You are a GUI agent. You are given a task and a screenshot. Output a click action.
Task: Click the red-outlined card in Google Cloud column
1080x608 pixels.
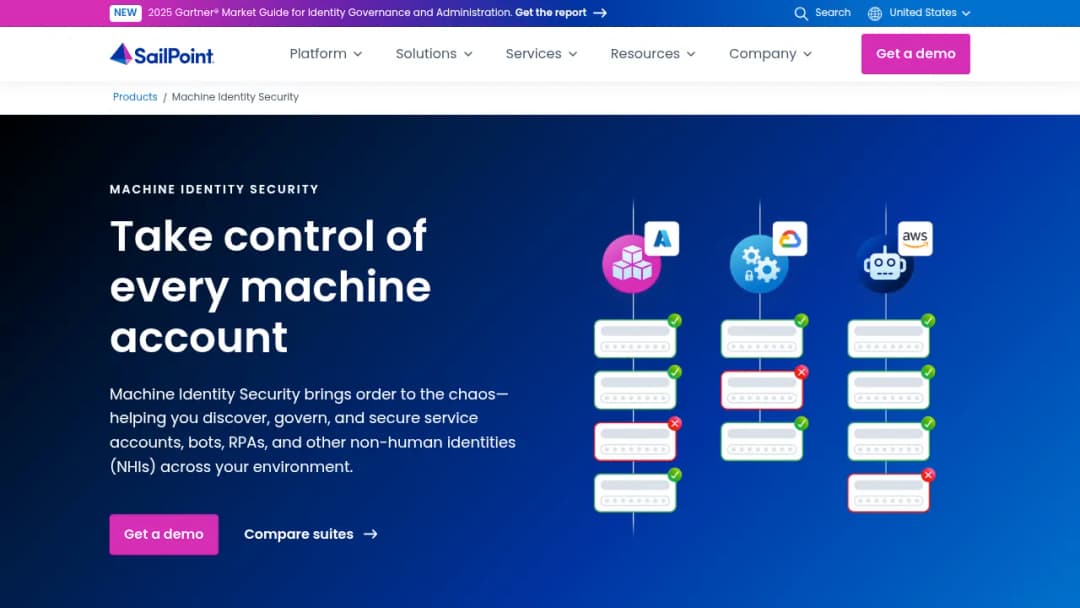762,390
